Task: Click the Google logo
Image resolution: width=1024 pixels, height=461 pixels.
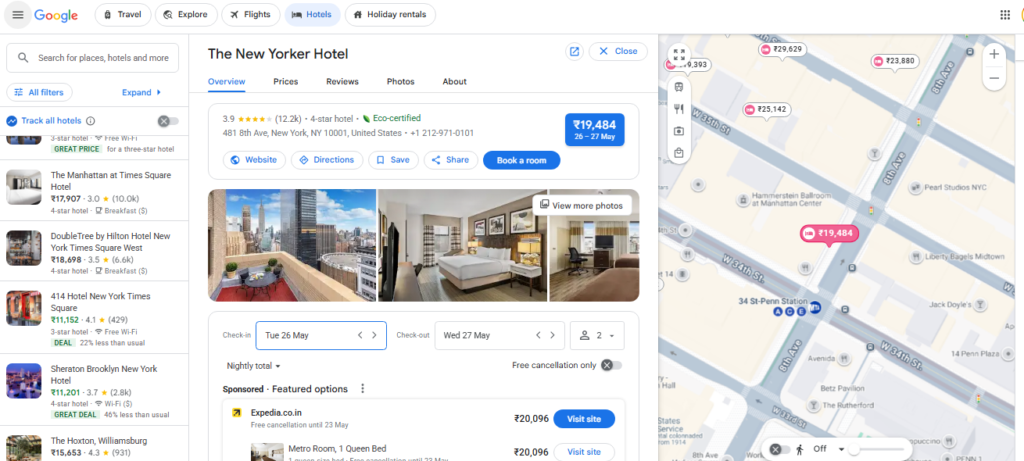Action: coord(56,15)
